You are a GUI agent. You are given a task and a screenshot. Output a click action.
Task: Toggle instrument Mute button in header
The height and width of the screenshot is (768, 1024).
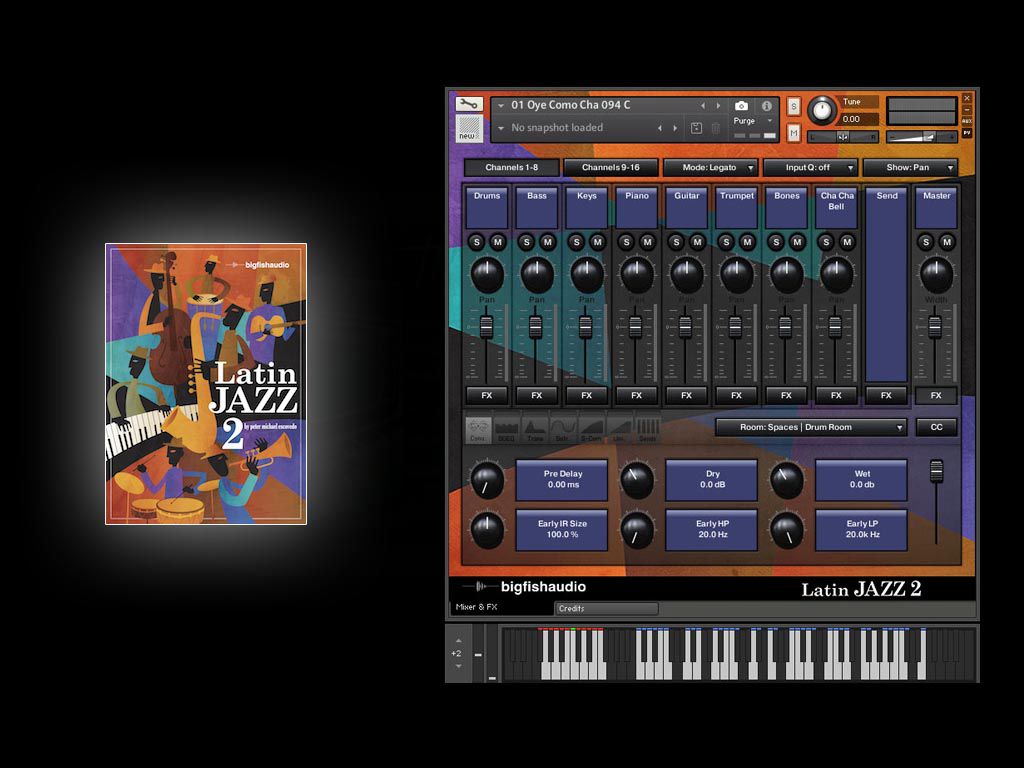[x=793, y=133]
